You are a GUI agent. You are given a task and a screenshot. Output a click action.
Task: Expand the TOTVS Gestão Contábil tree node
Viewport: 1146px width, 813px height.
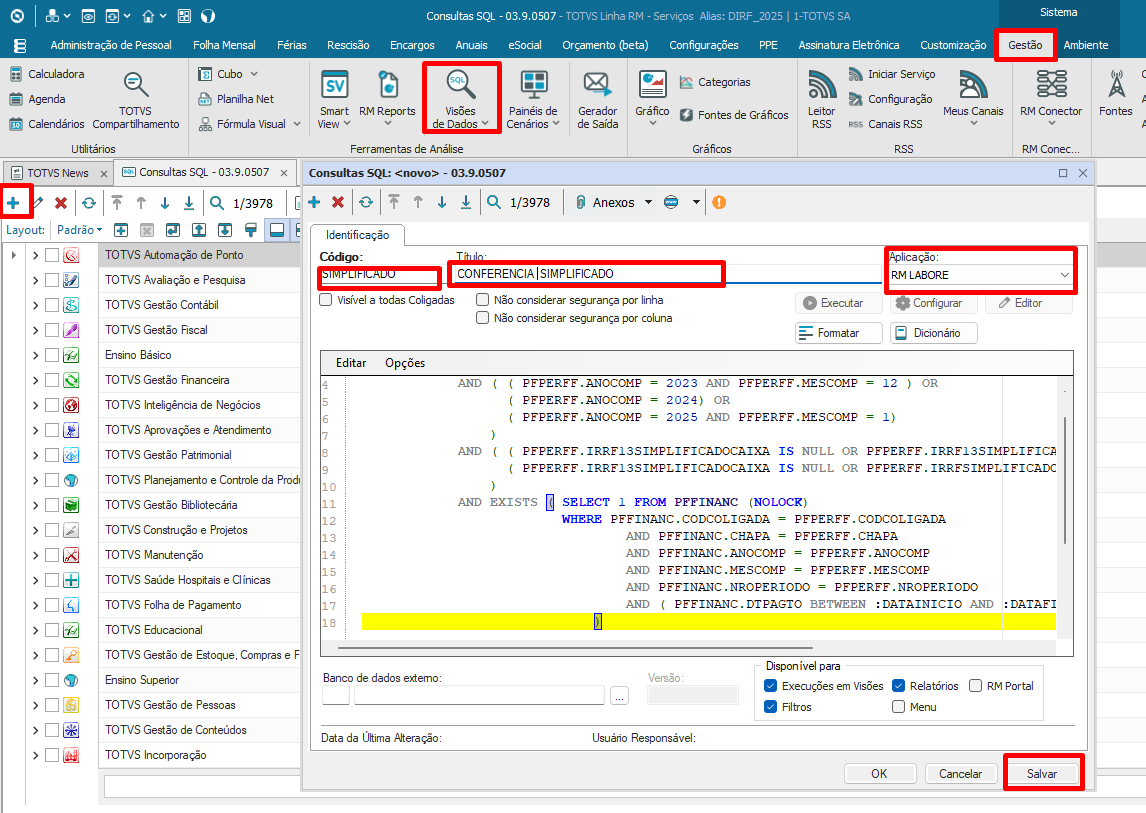[35, 305]
